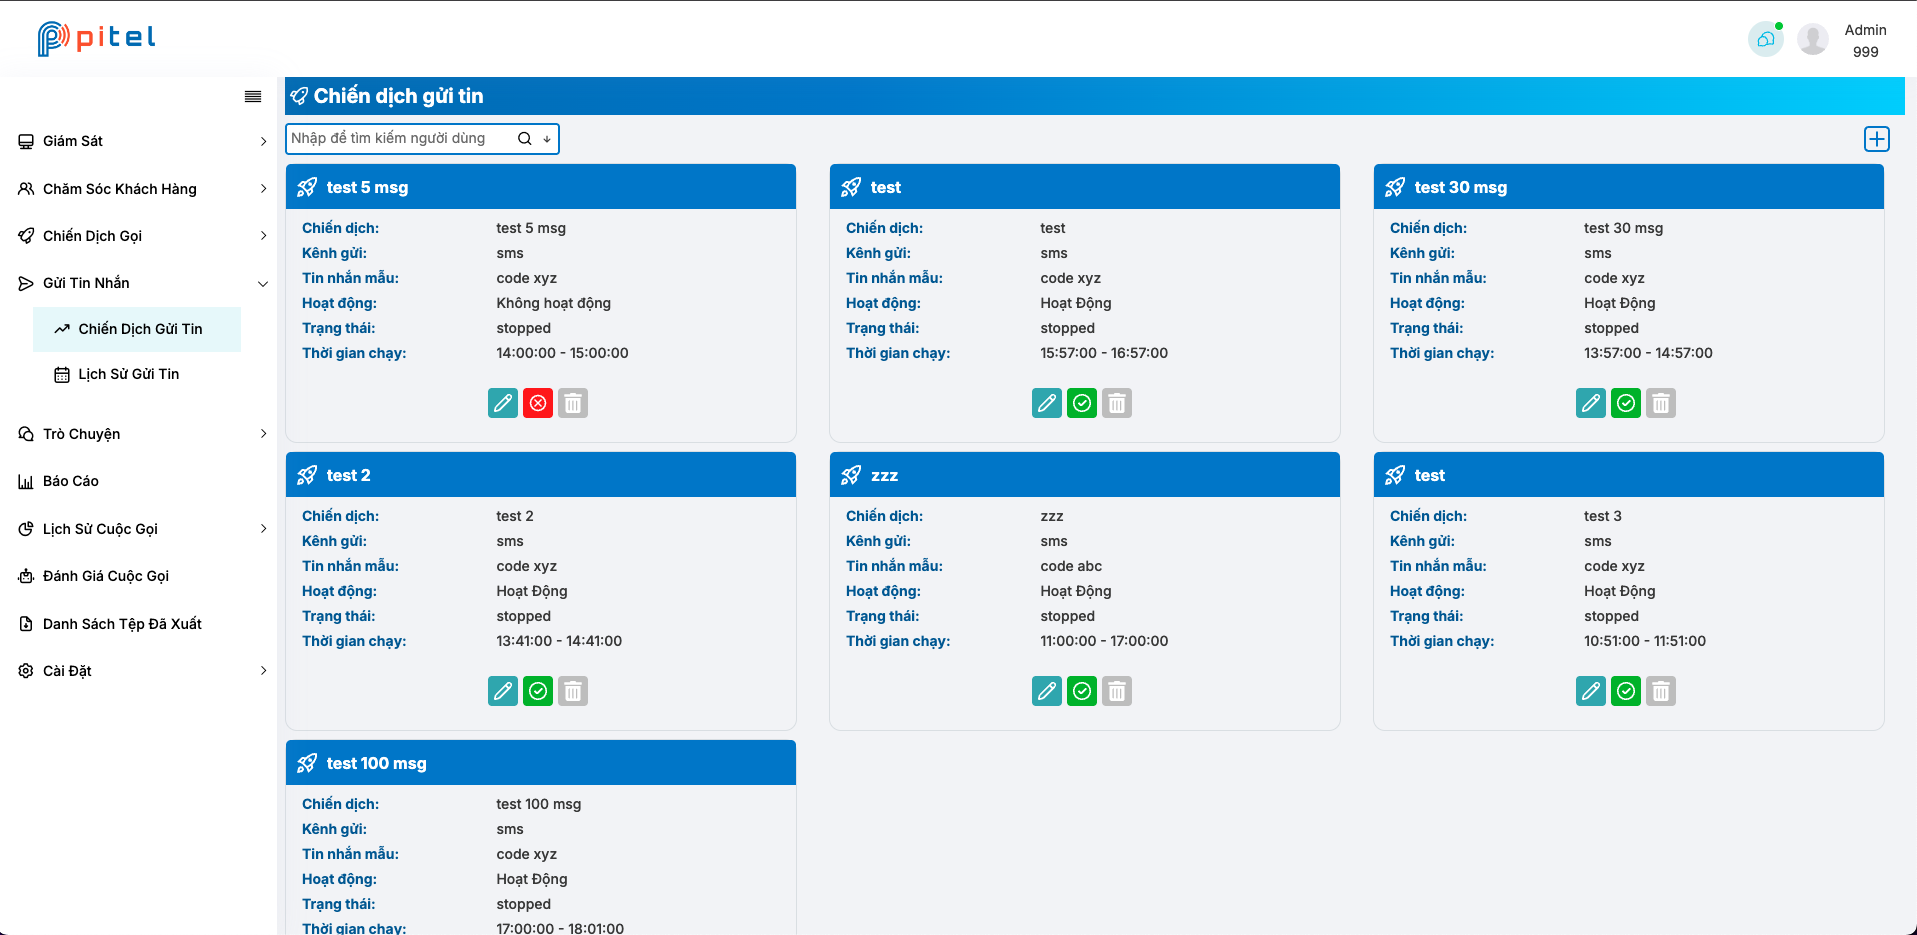Delete the 'zzz' campaign
Image resolution: width=1917 pixels, height=935 pixels.
pos(1117,691)
